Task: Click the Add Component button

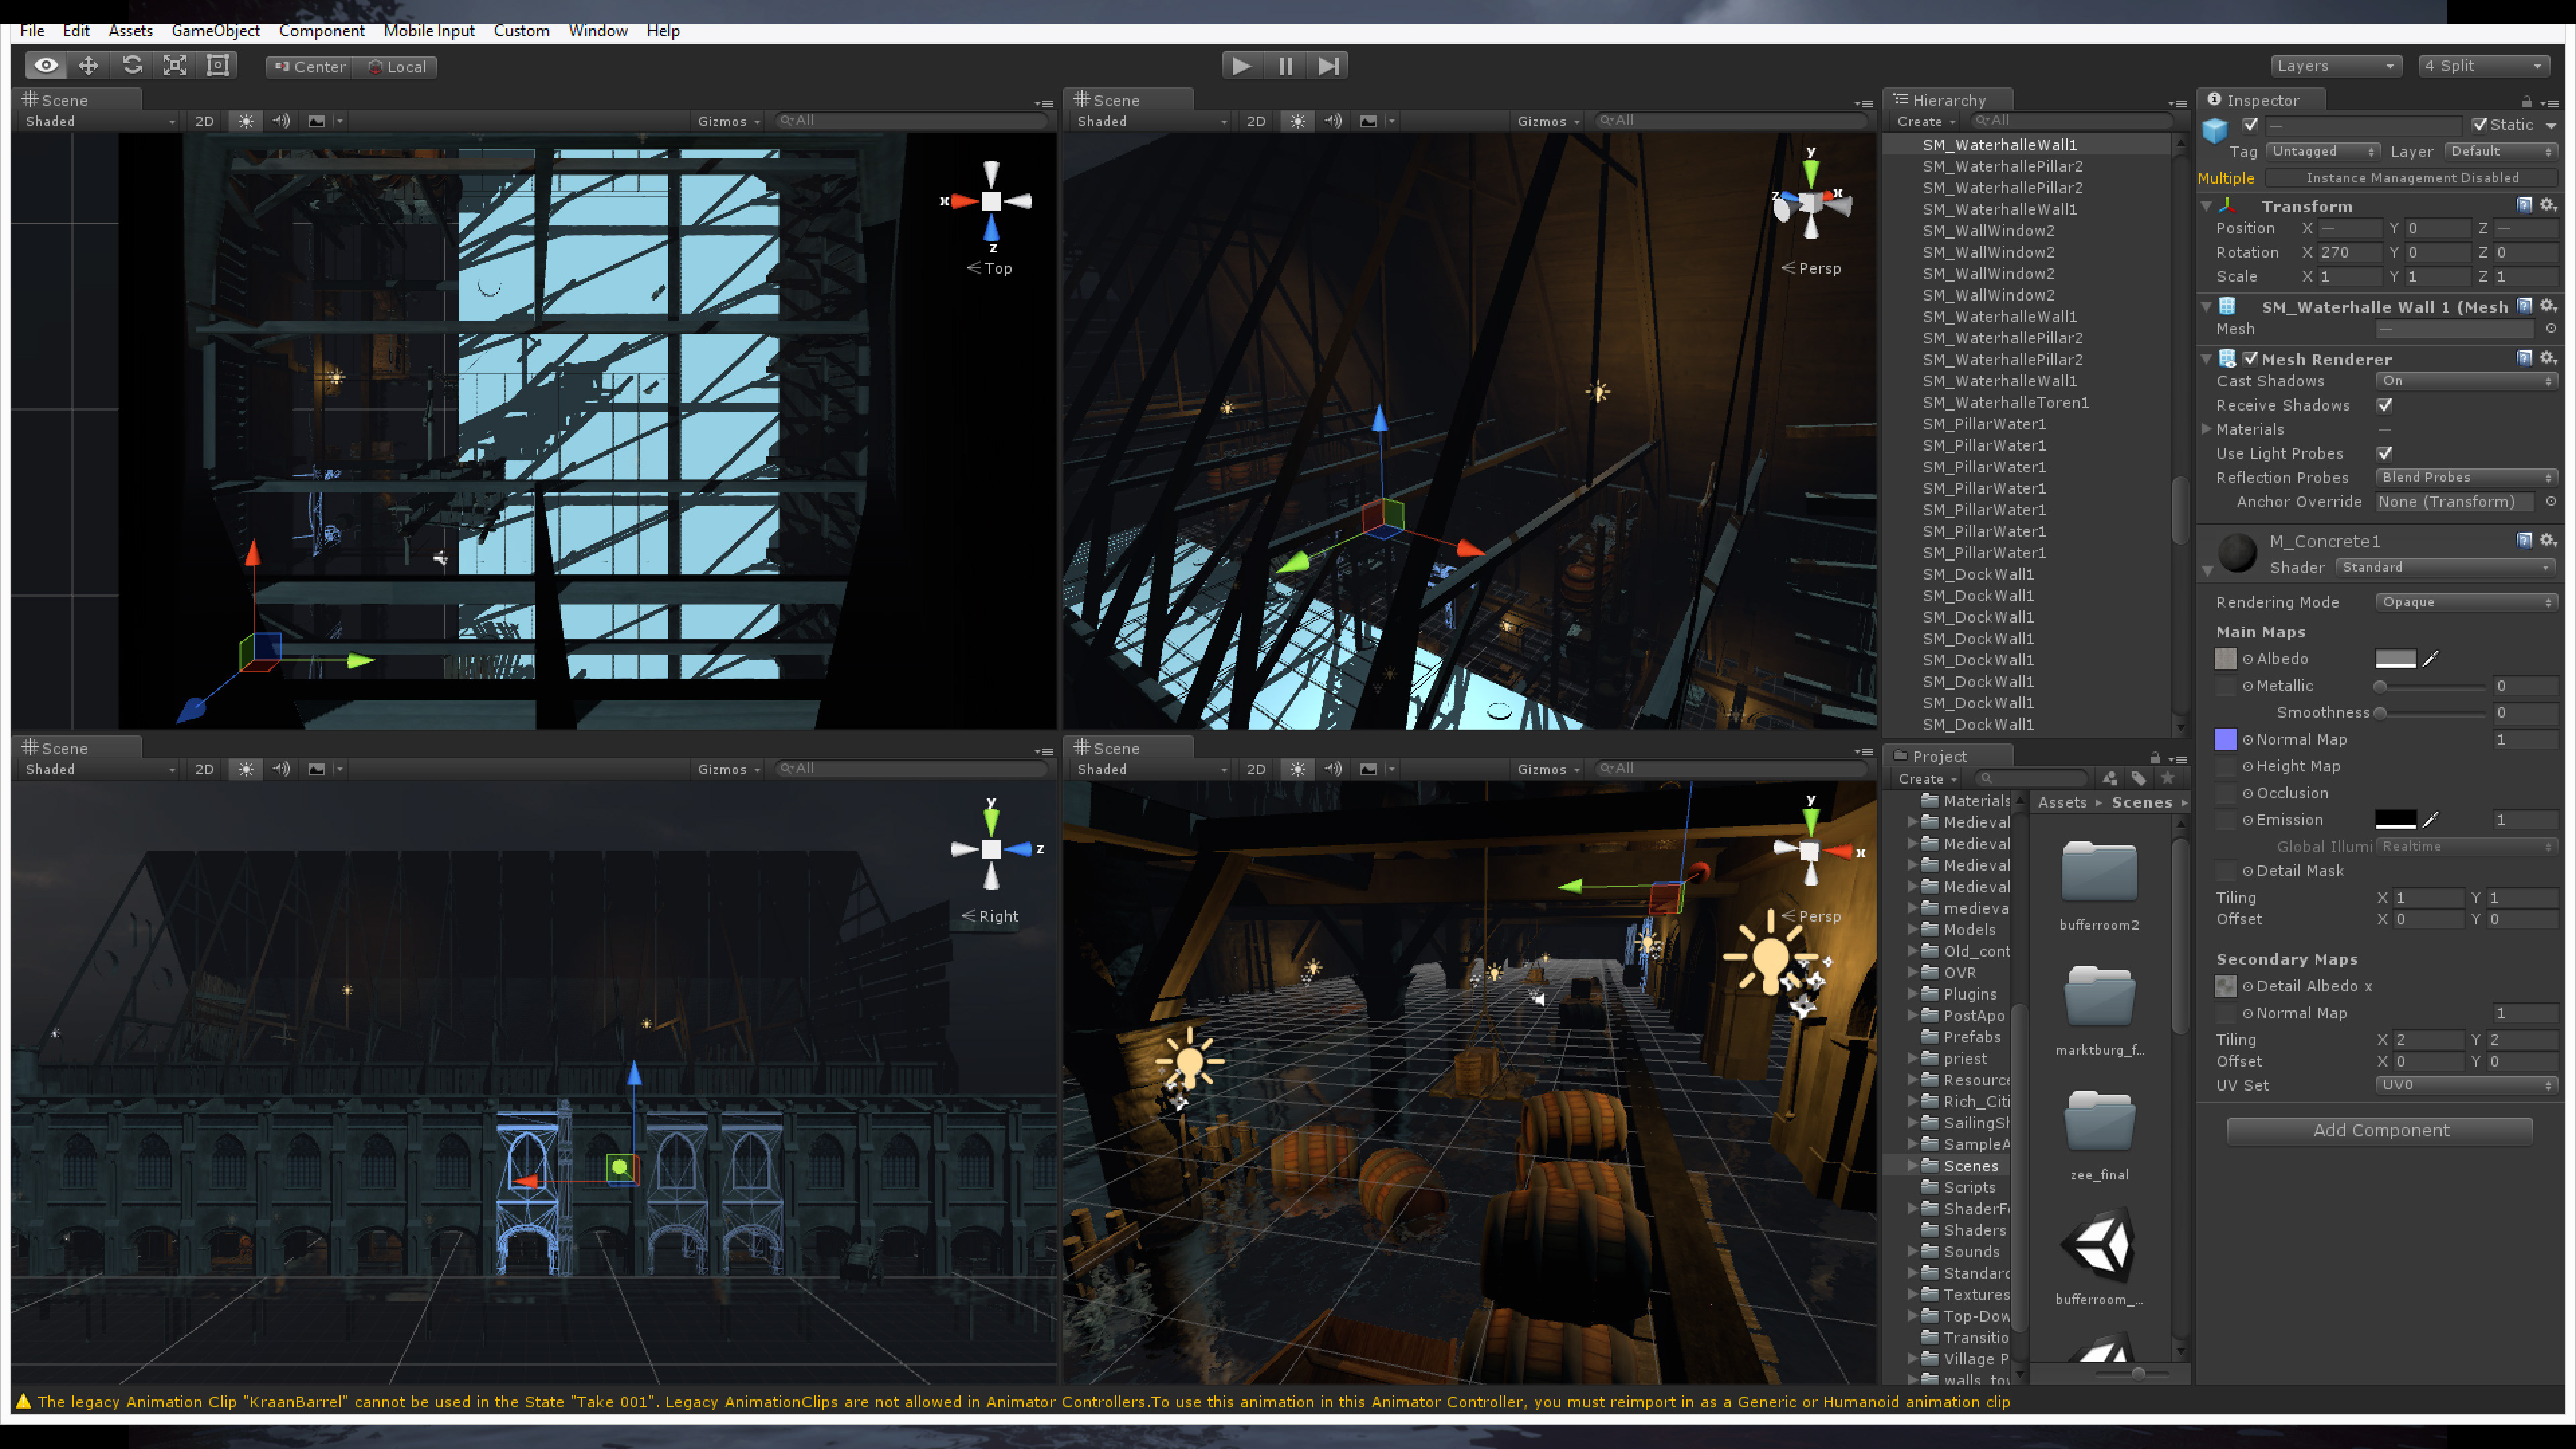Action: click(x=2380, y=1130)
